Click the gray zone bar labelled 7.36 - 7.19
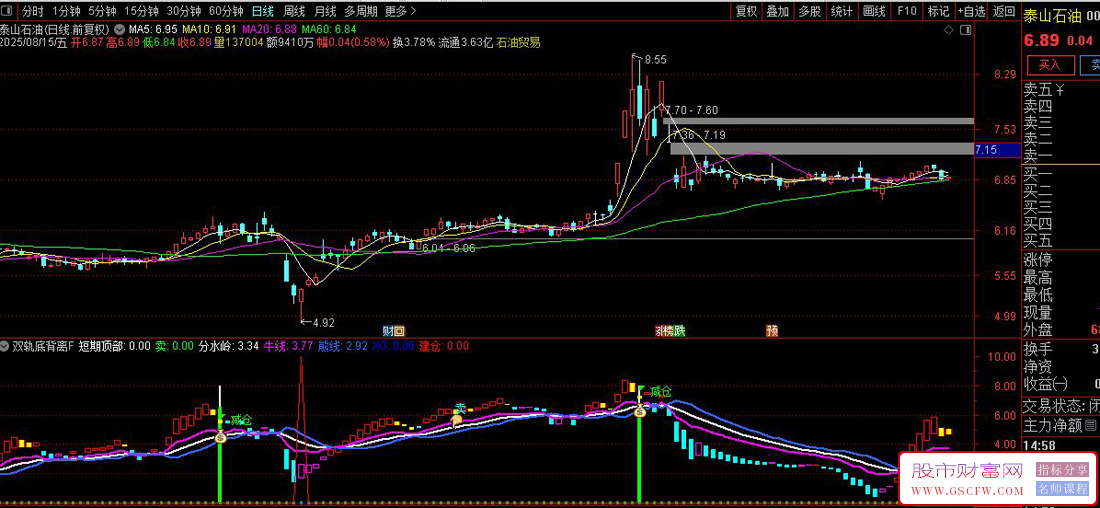The width and height of the screenshot is (1100, 508). [822, 148]
